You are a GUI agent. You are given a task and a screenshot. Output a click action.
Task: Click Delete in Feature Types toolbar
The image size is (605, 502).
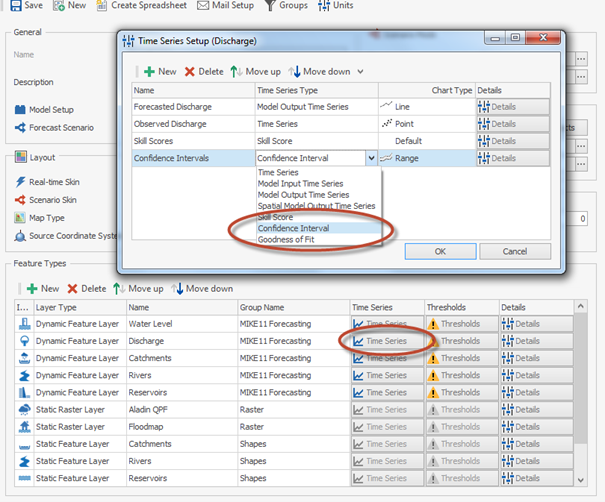[87, 289]
